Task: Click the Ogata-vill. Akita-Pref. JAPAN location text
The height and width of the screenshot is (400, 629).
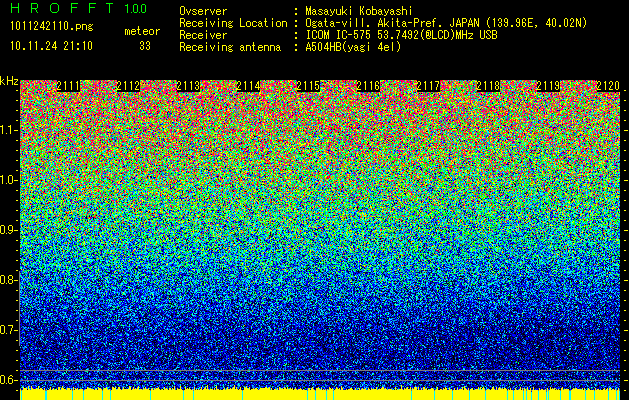Action: tap(446, 23)
